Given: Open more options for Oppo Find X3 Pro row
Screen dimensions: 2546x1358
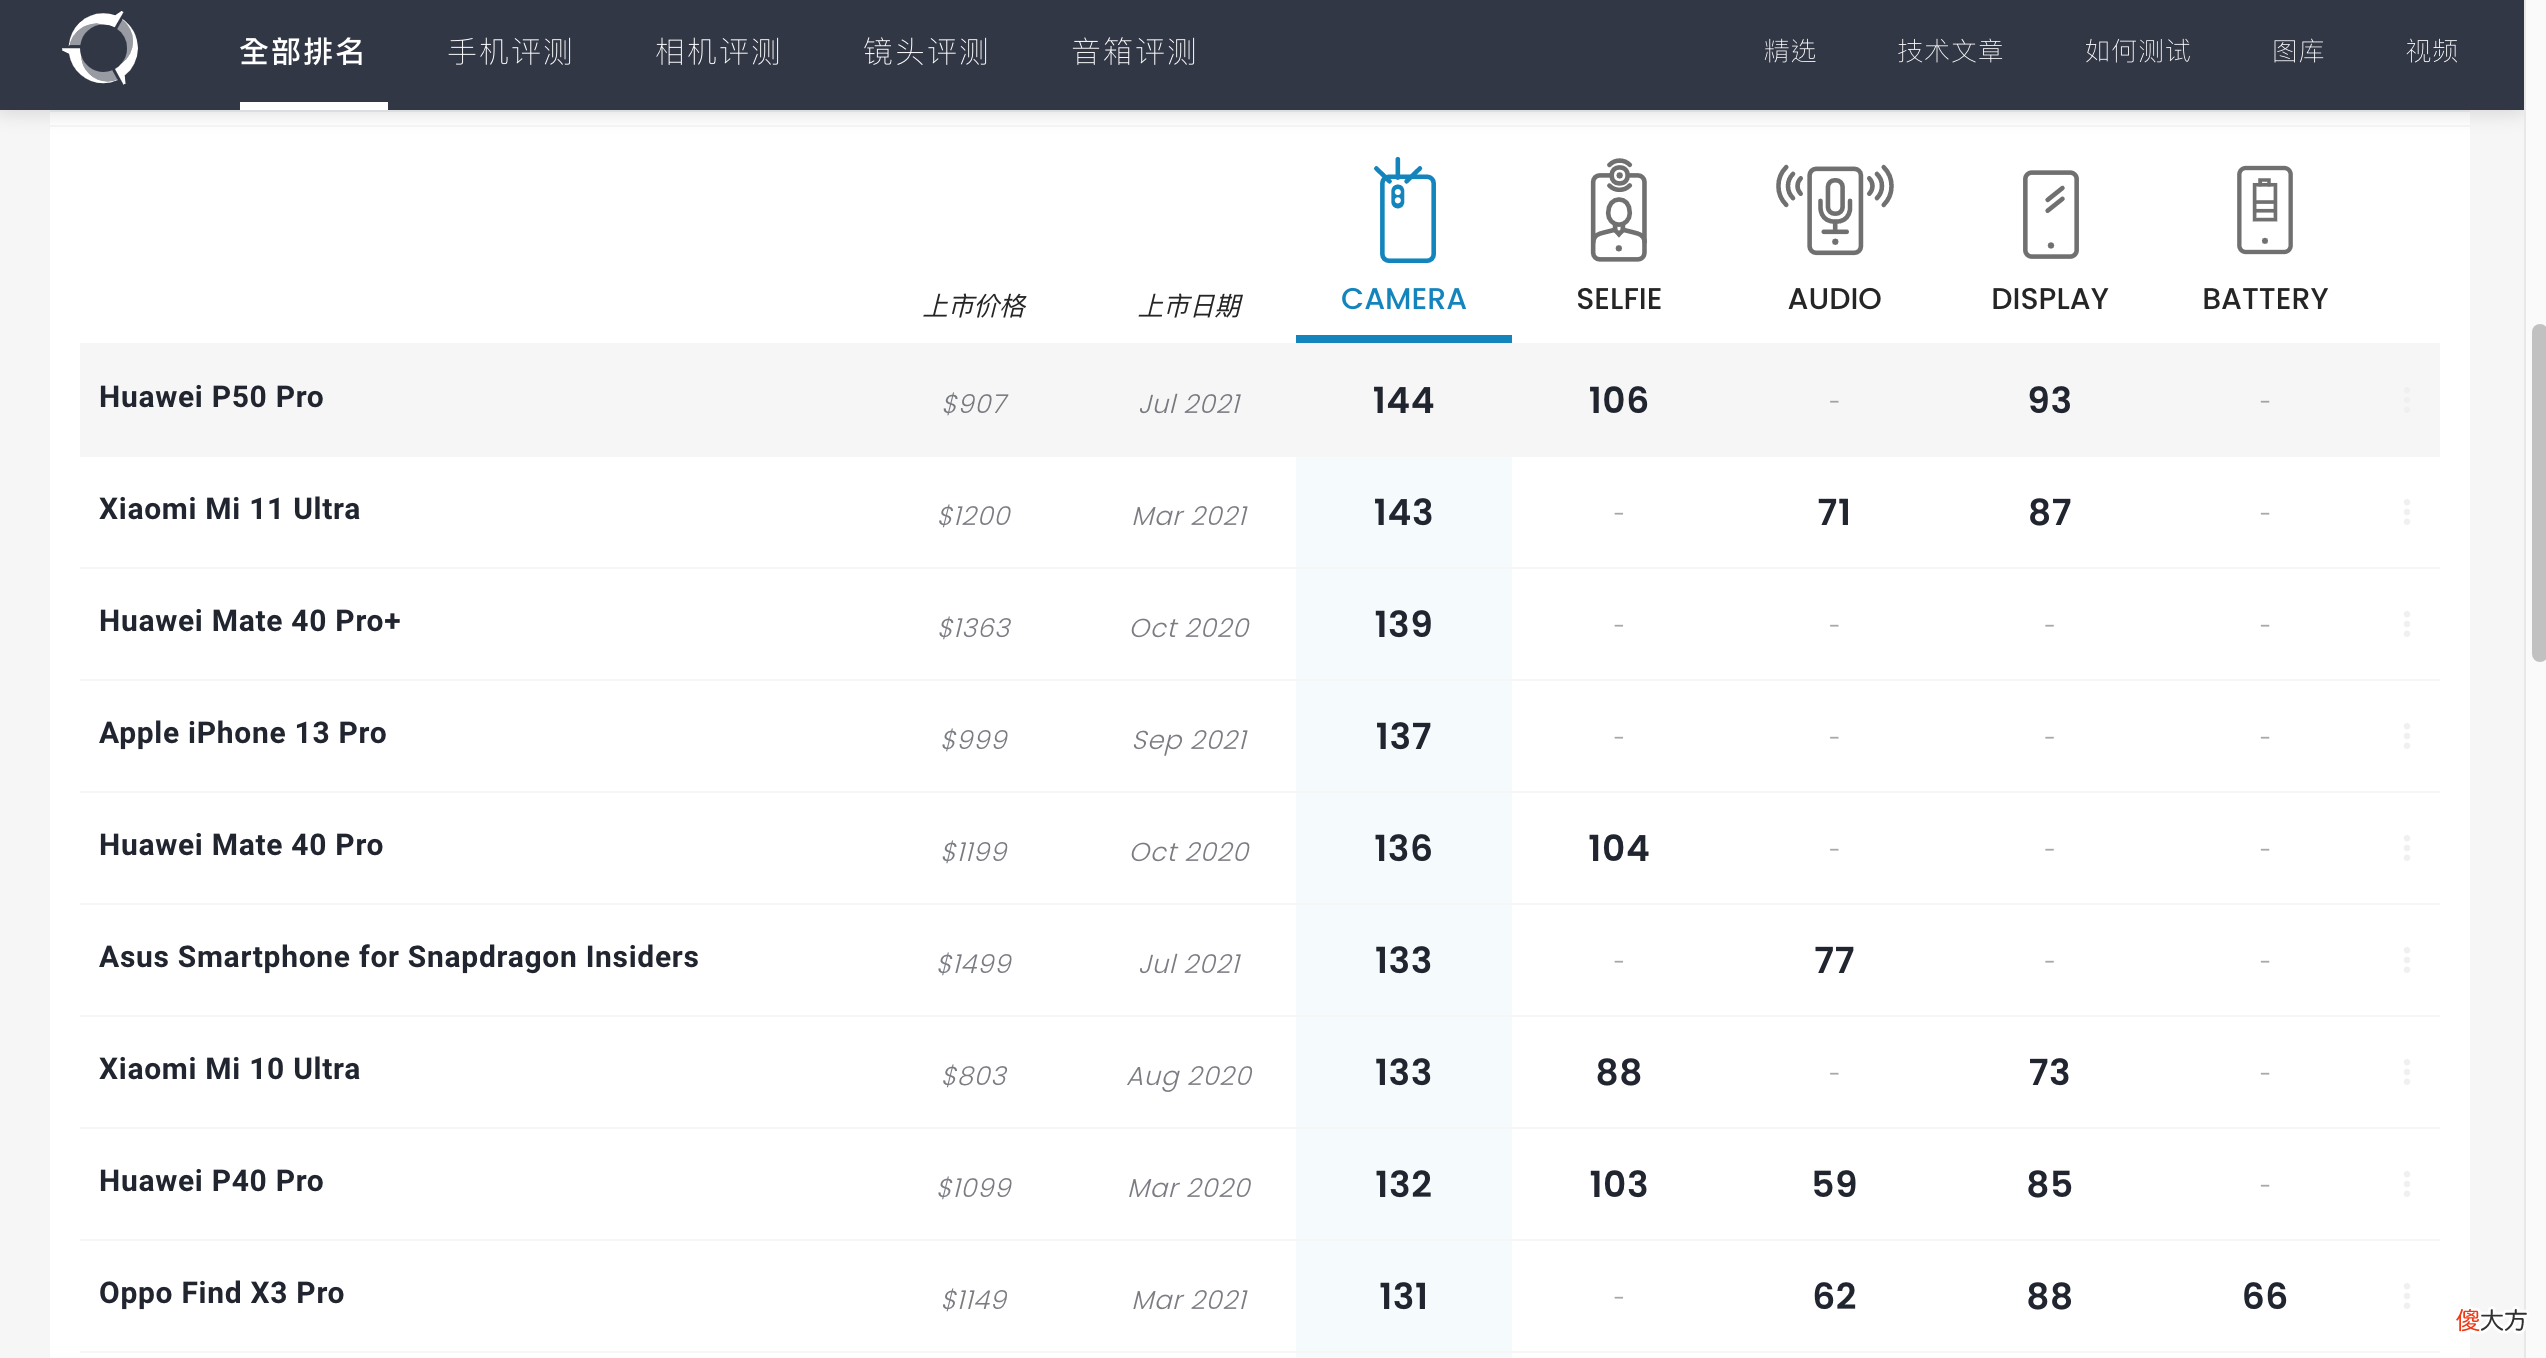Looking at the screenshot, I should (x=2407, y=1296).
